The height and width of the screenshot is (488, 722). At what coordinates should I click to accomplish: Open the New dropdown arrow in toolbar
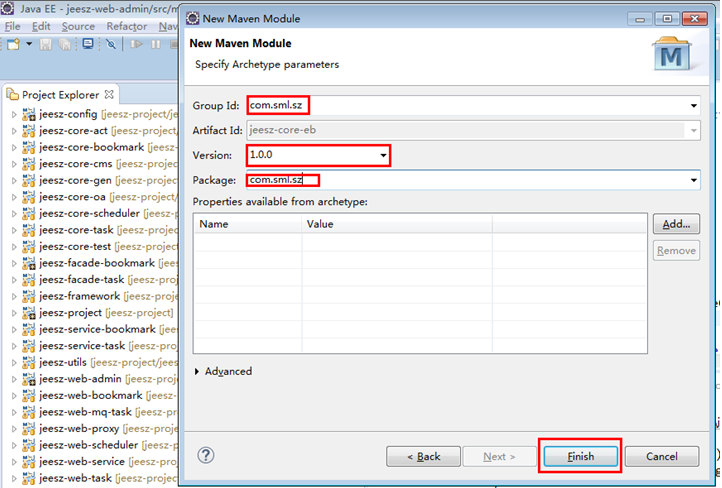[x=29, y=44]
